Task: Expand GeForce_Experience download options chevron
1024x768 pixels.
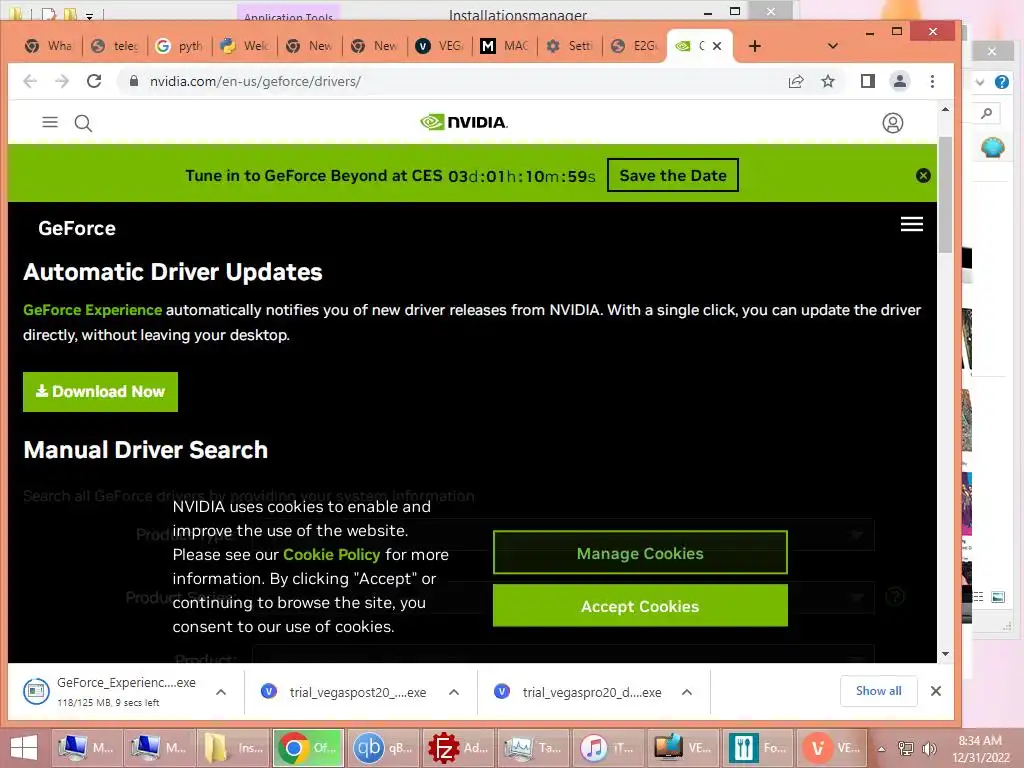Action: pyautogui.click(x=221, y=692)
